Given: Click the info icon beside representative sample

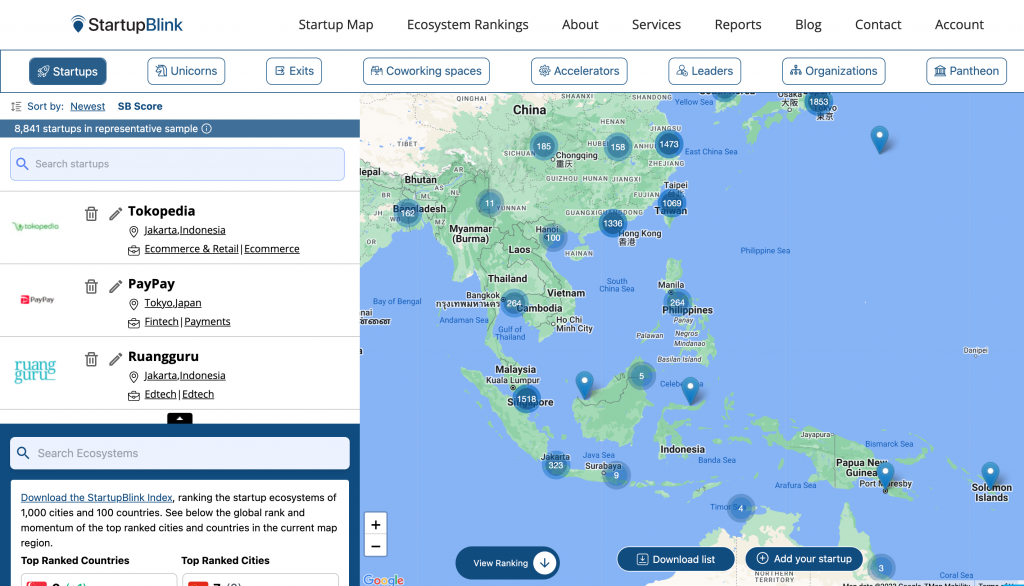Looking at the screenshot, I should point(207,129).
